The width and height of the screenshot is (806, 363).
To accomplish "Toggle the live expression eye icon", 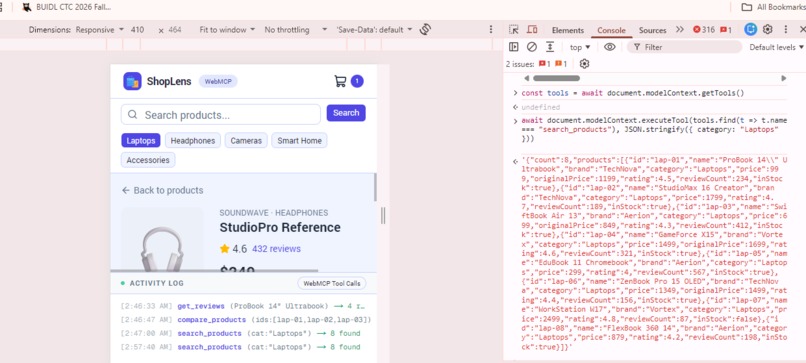I will click(x=610, y=47).
